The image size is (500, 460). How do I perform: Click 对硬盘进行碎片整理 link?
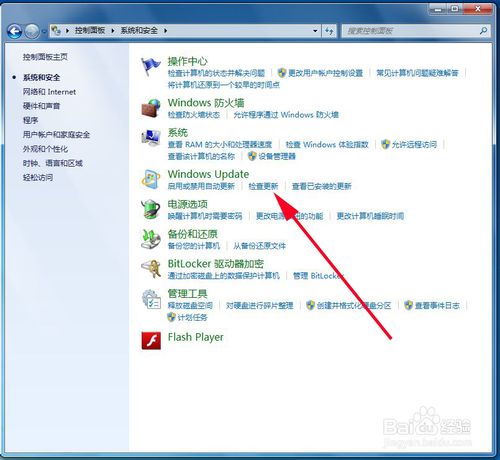(260, 305)
